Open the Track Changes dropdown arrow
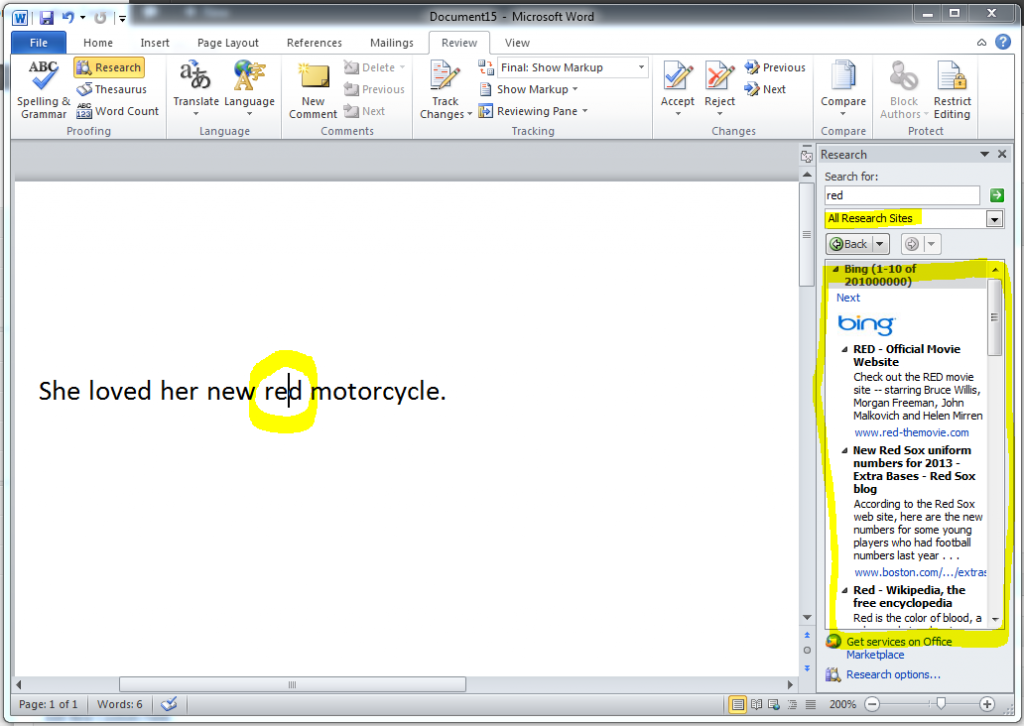The image size is (1024, 726). pos(470,114)
